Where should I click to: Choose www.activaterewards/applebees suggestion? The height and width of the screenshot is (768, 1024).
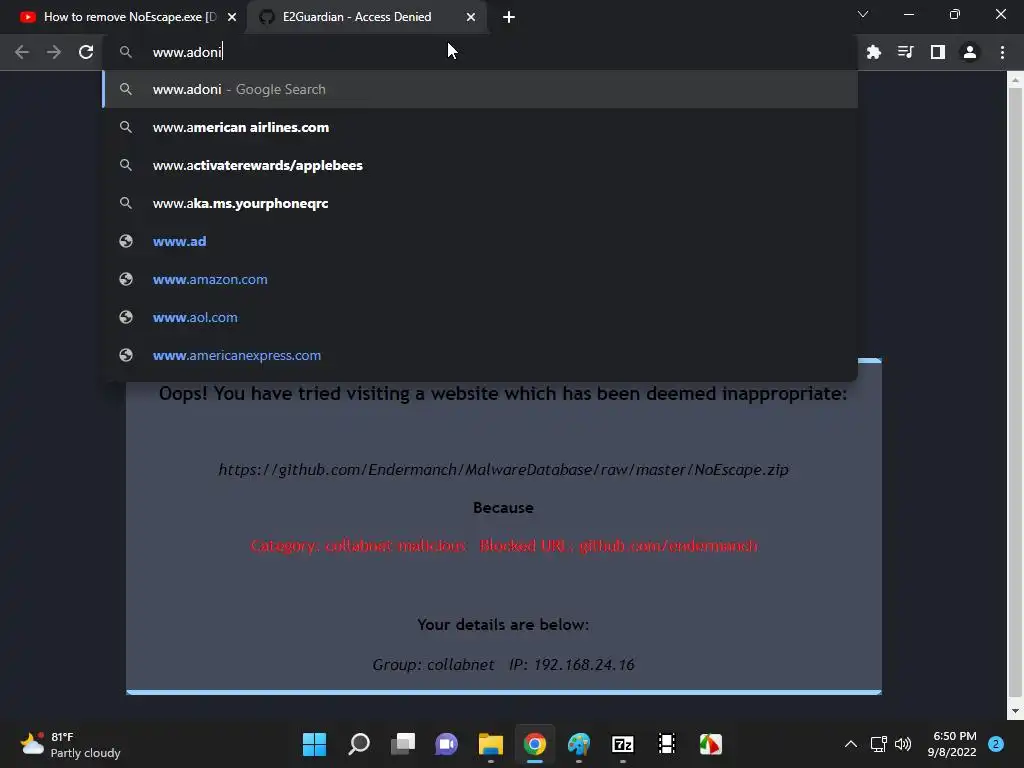coord(480,165)
